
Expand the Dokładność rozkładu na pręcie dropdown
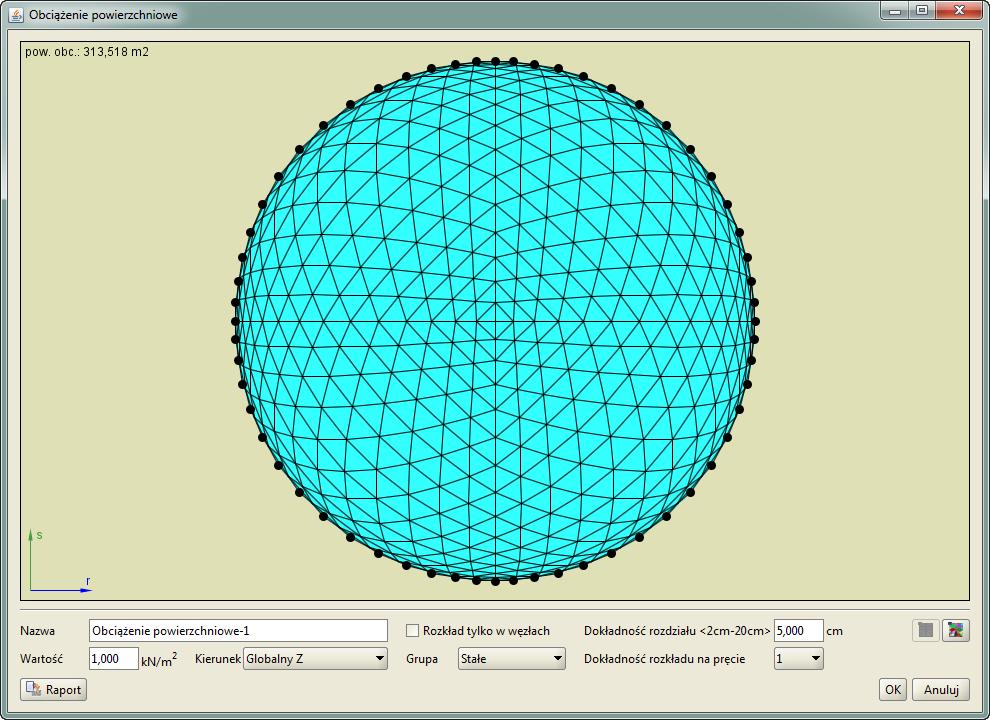[x=799, y=659]
